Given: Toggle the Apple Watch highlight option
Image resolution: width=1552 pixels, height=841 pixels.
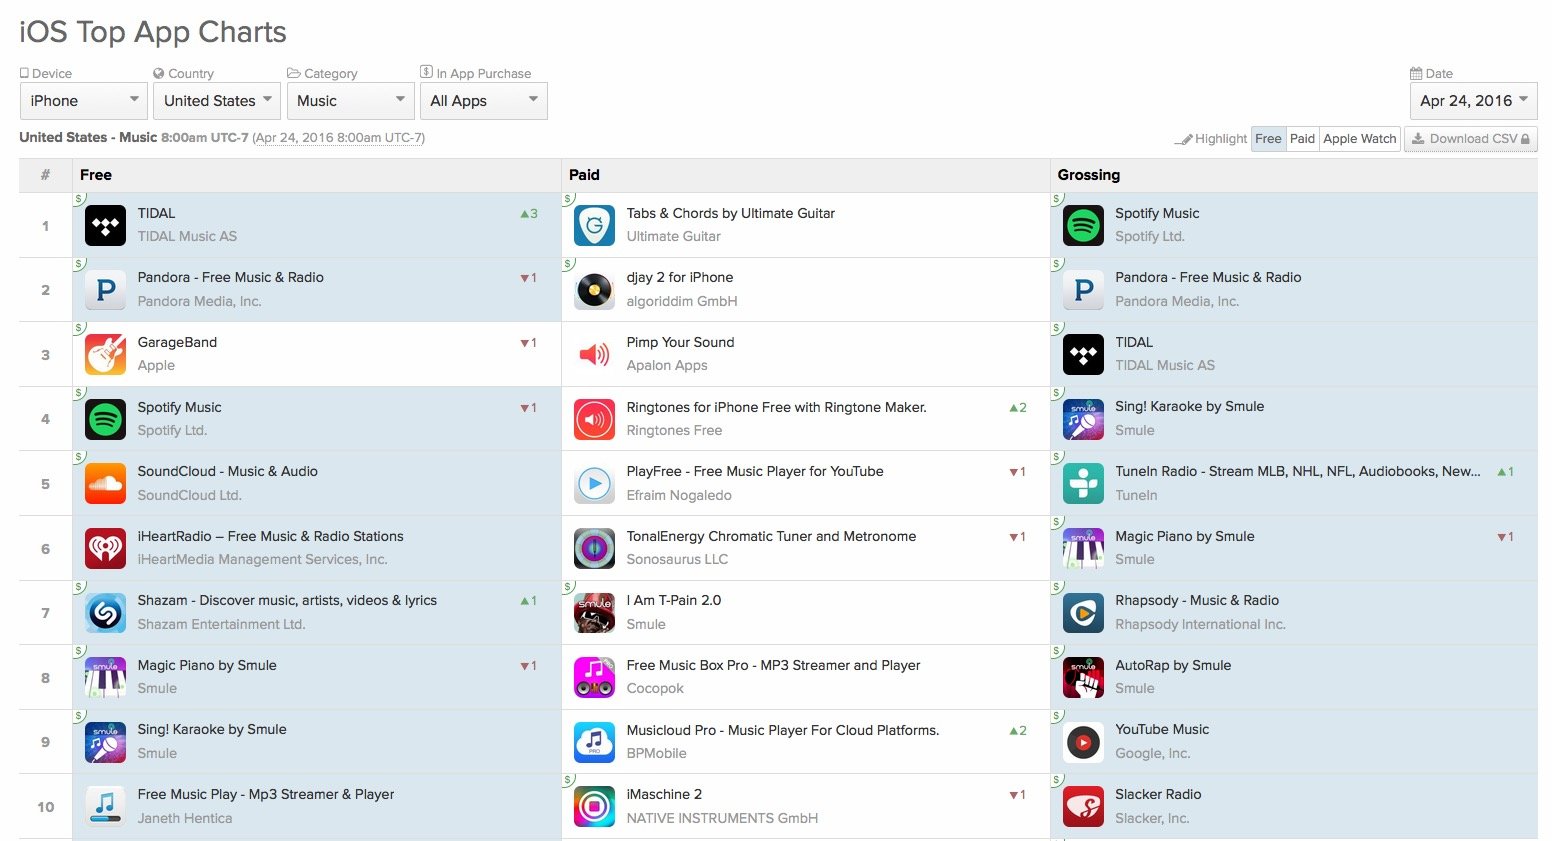Looking at the screenshot, I should [x=1359, y=139].
